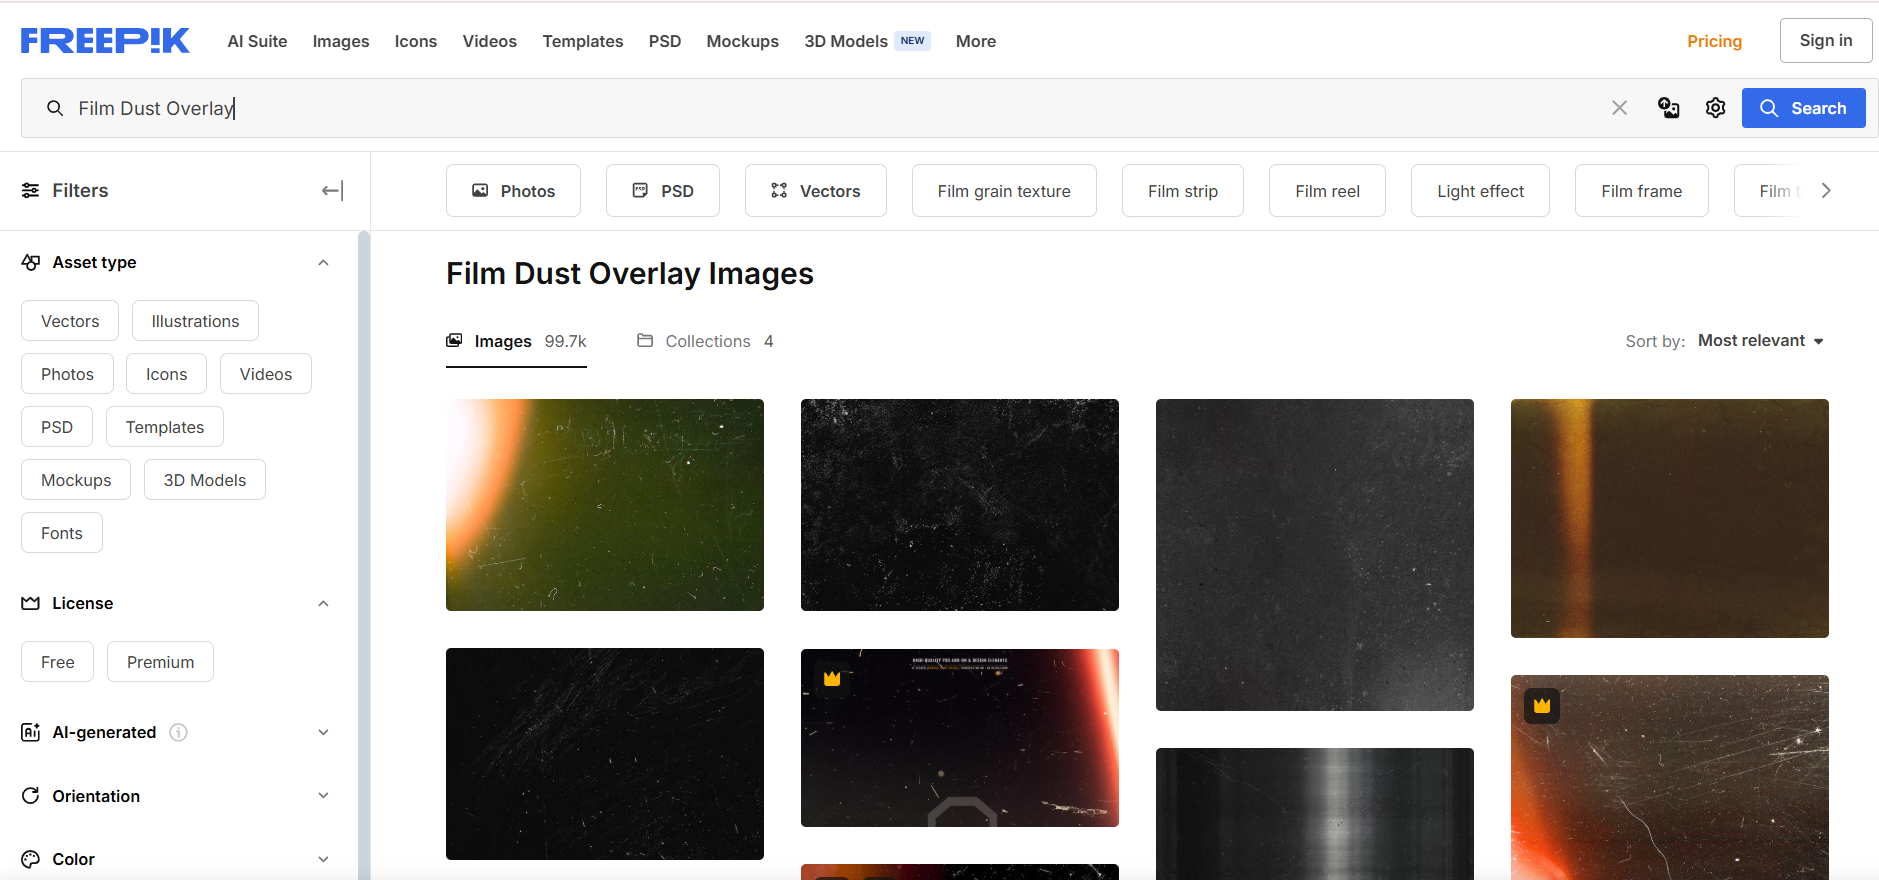Filter results by Photos chip

(513, 191)
